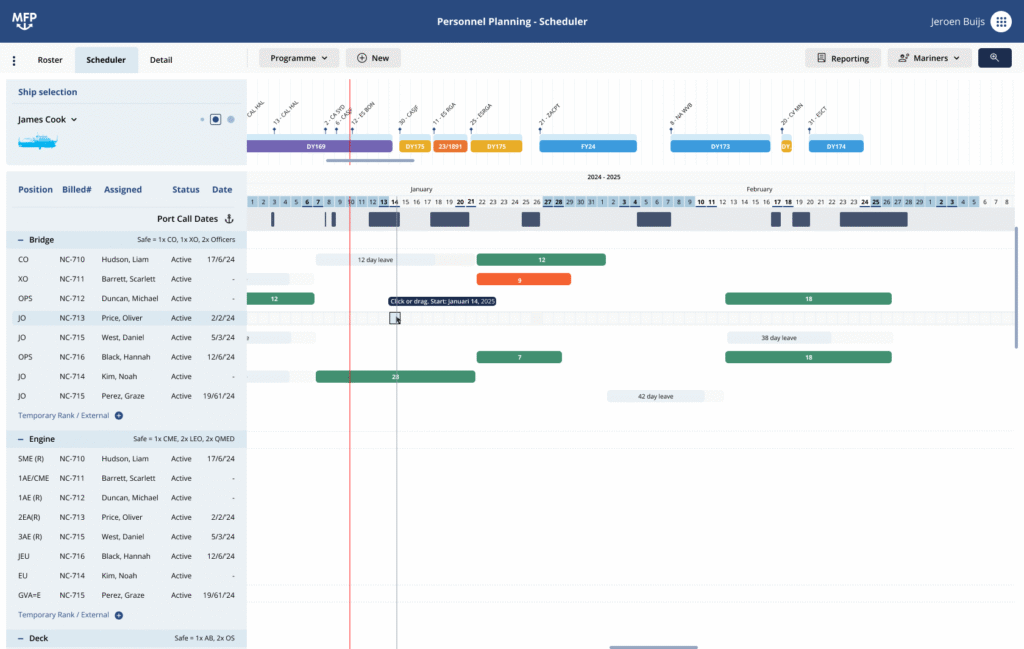The image size is (1024, 649).
Task: Open the apps grid beside Jeroen Buijs
Action: (x=1001, y=21)
